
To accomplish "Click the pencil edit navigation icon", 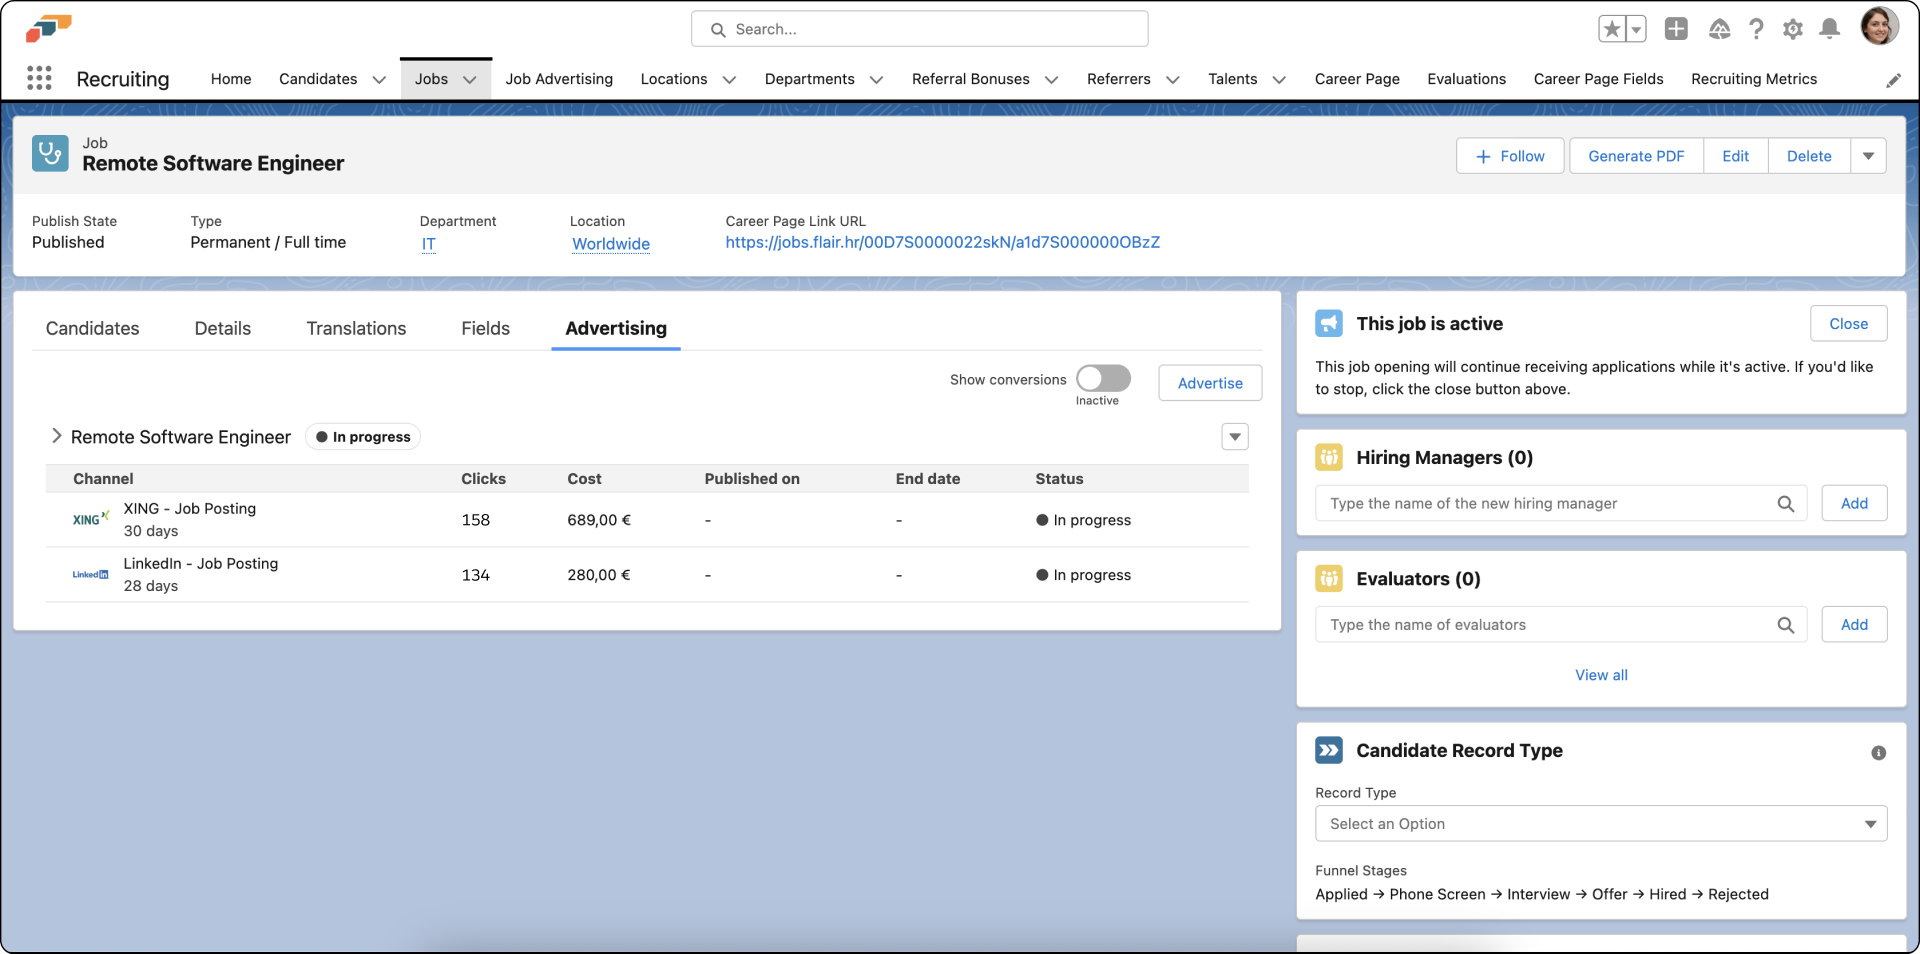I will tap(1893, 80).
